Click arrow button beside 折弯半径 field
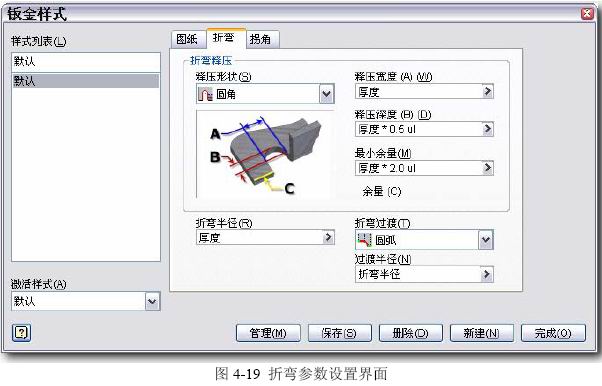 pyautogui.click(x=328, y=237)
